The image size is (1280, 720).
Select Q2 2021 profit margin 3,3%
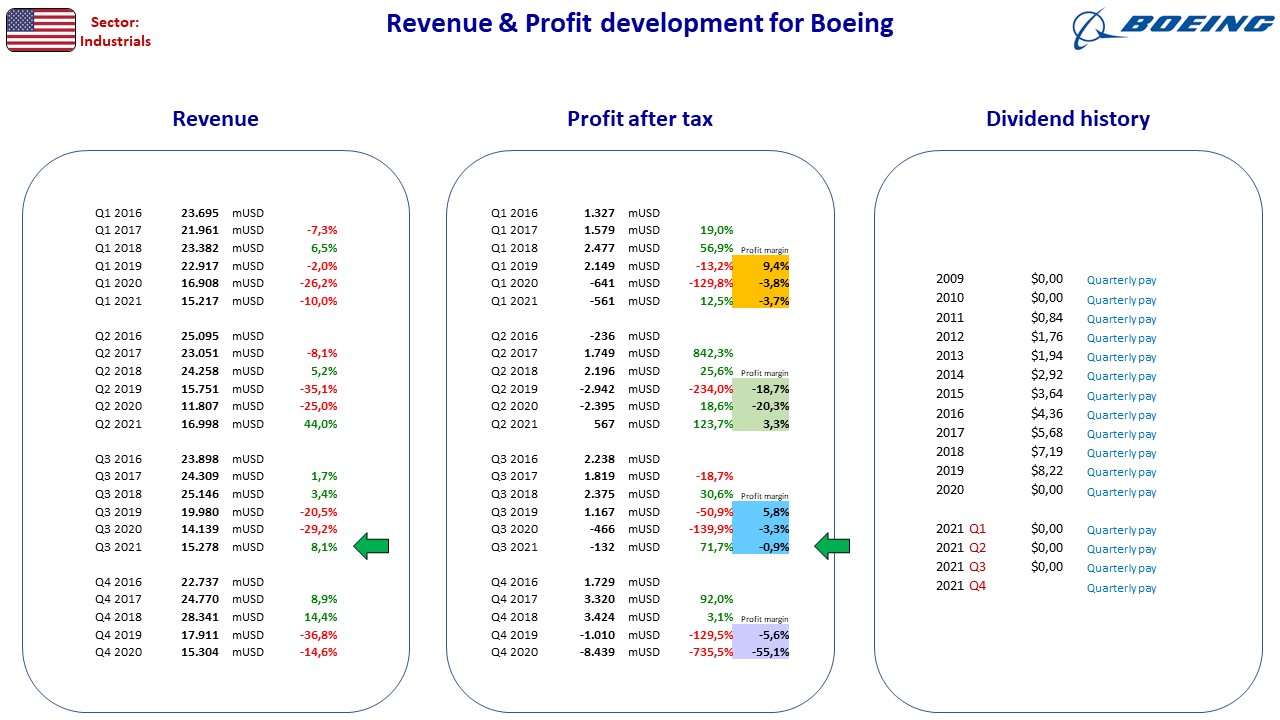[761, 424]
